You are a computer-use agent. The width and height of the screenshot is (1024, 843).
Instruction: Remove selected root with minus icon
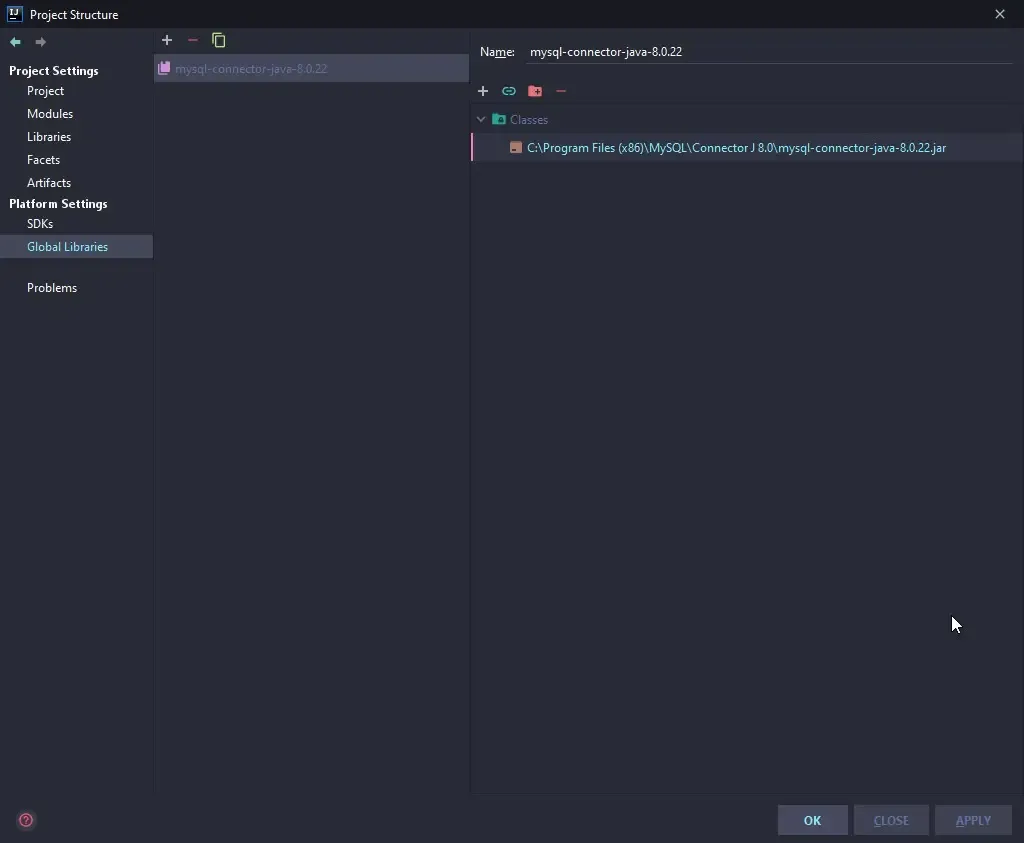(561, 91)
